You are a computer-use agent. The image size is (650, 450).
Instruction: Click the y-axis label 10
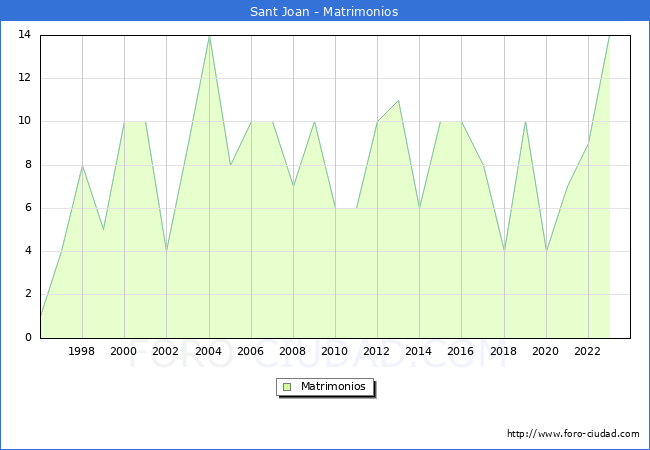tap(25, 121)
